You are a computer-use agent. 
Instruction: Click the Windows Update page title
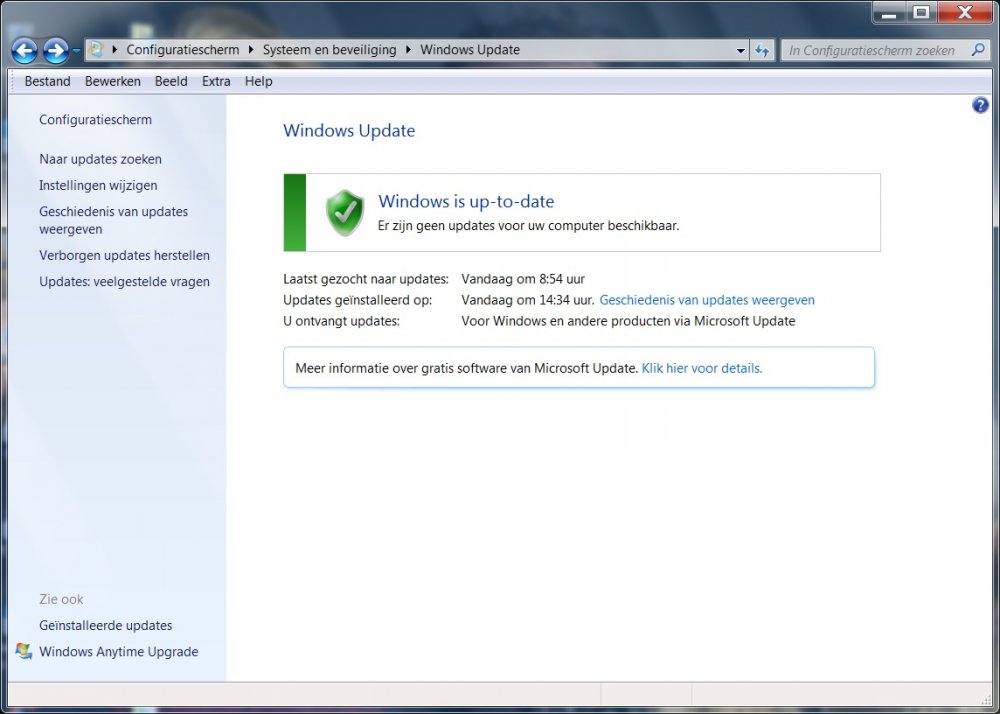349,131
